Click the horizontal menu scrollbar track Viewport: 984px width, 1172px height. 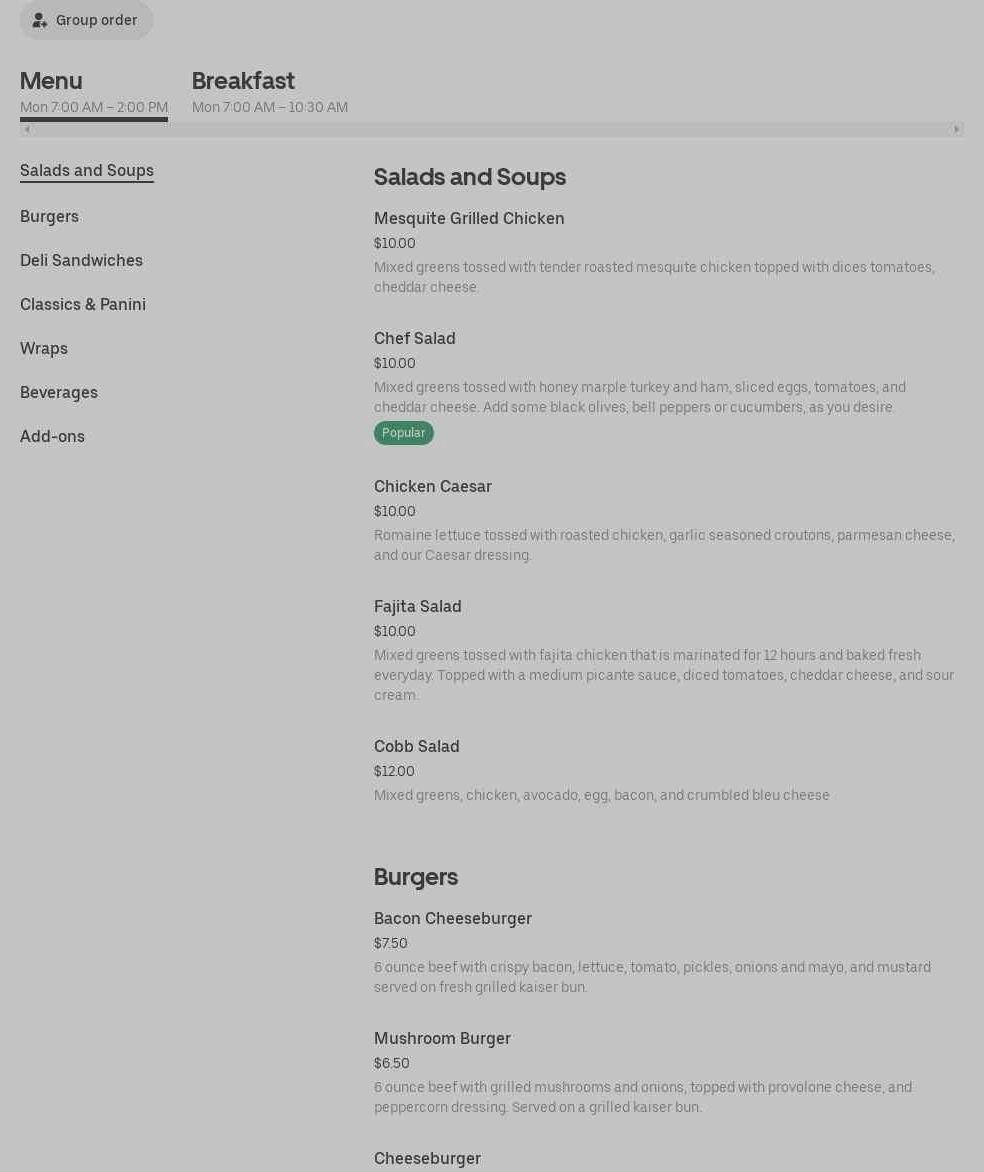[x=491, y=129]
